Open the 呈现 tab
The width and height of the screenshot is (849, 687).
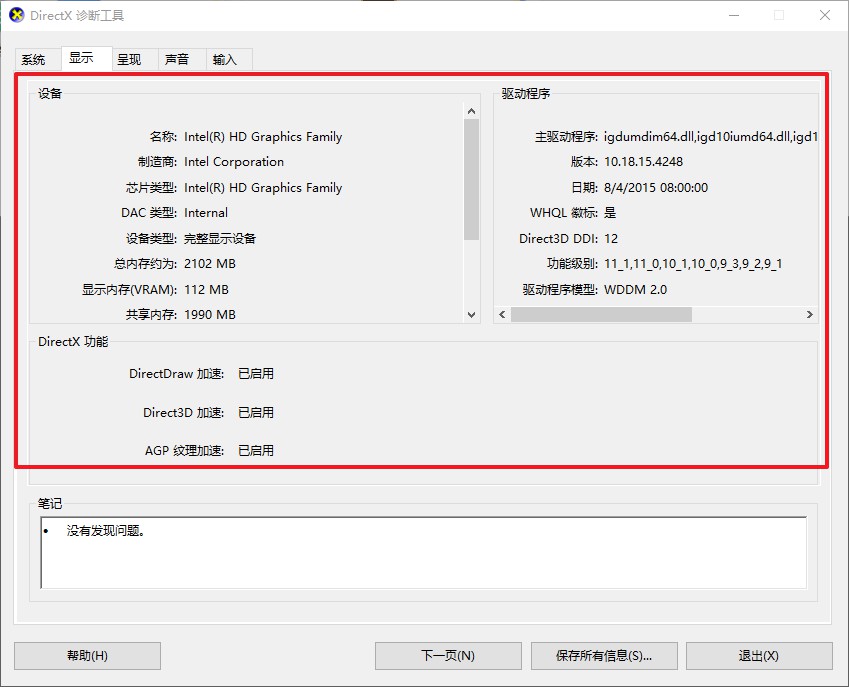(x=130, y=59)
